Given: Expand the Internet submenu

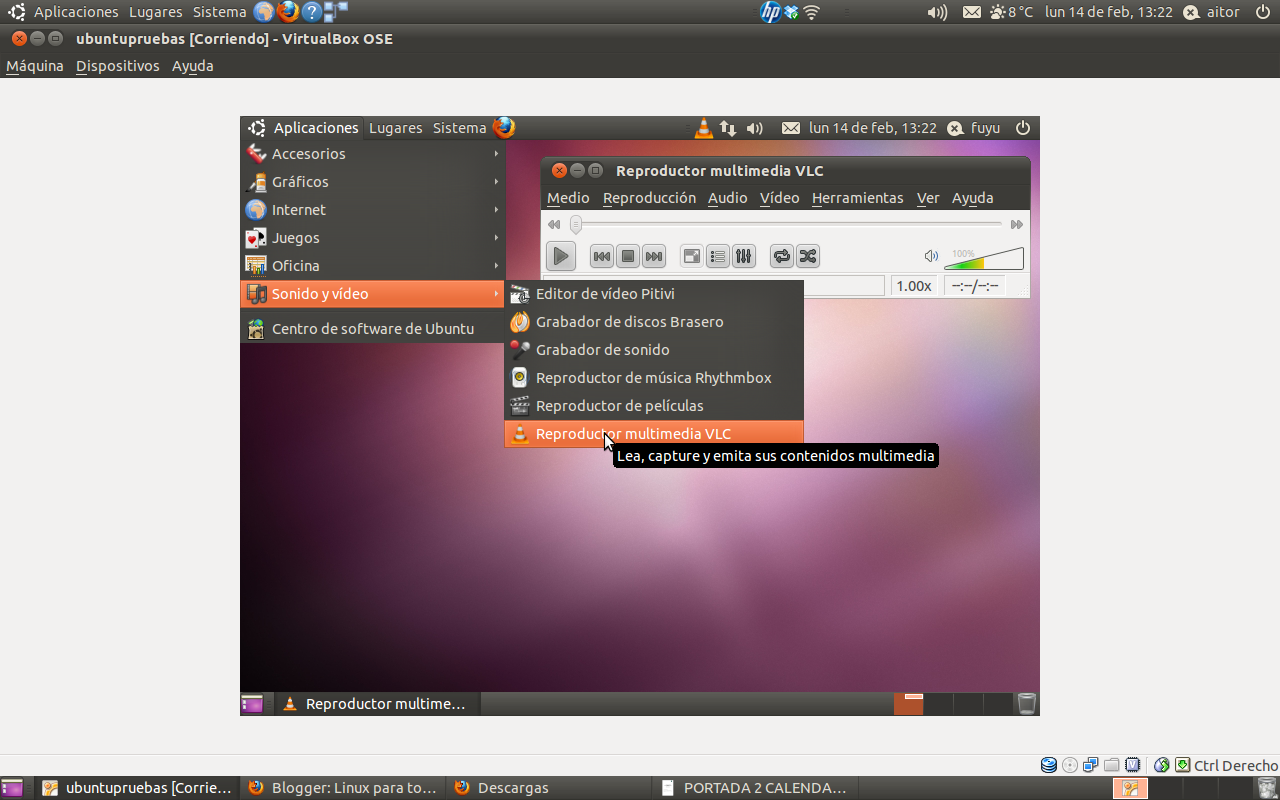Looking at the screenshot, I should pyautogui.click(x=373, y=210).
